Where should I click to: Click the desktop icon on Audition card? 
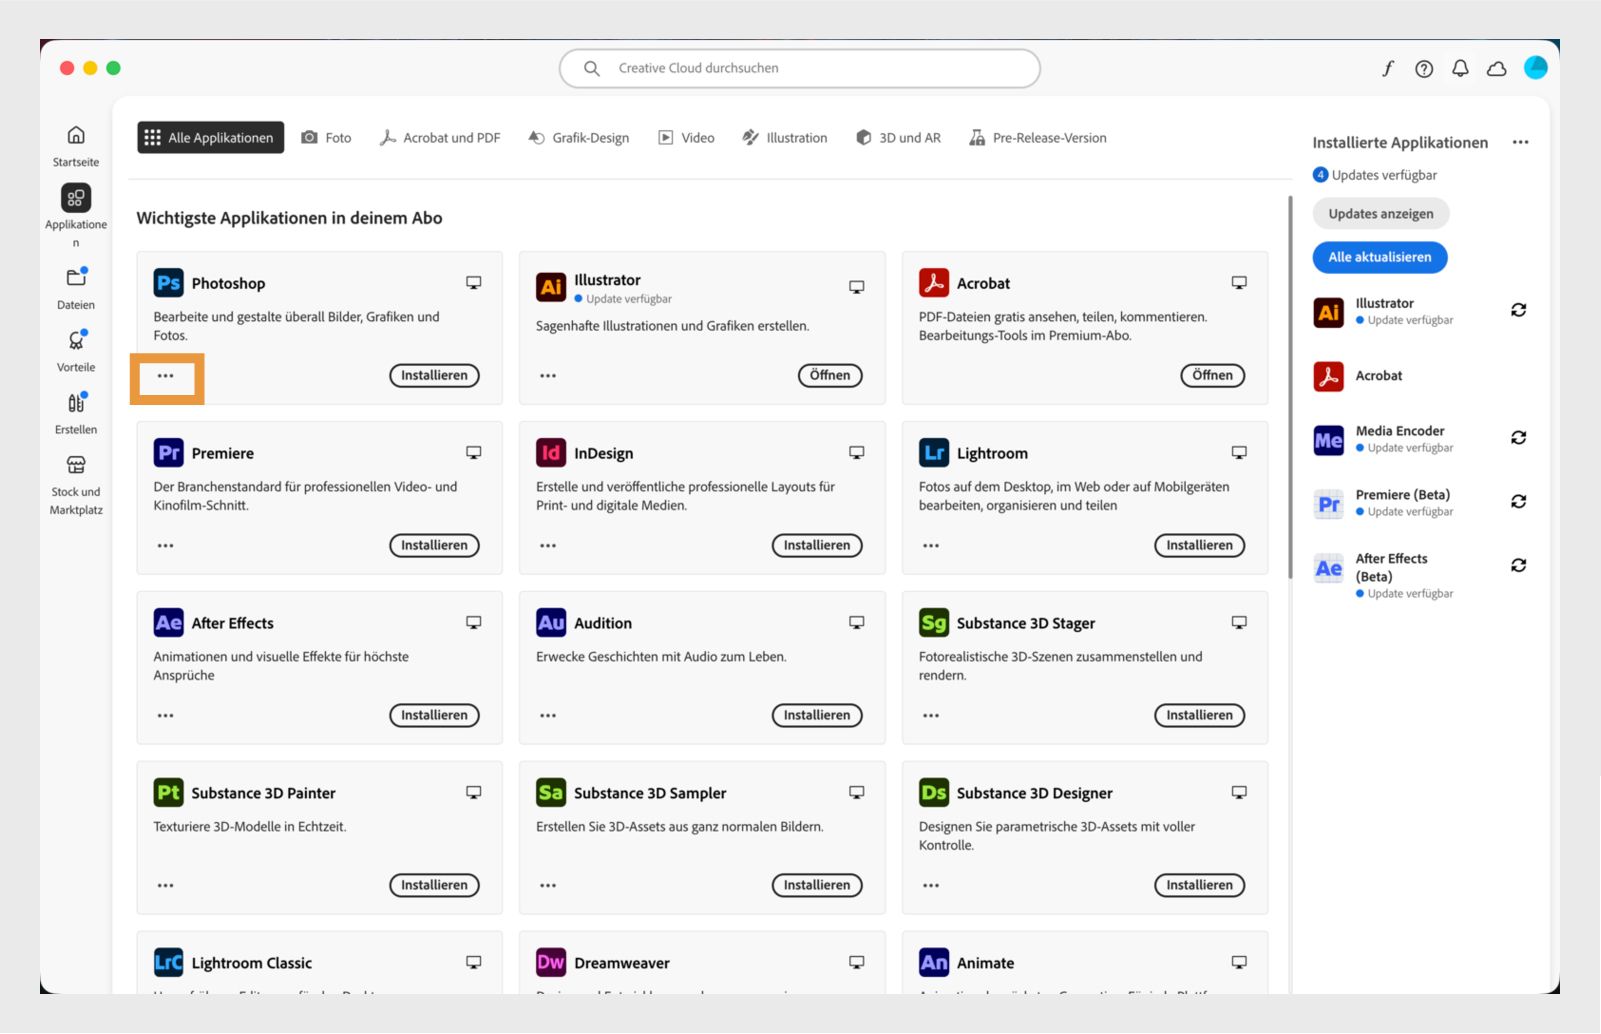[x=857, y=623]
